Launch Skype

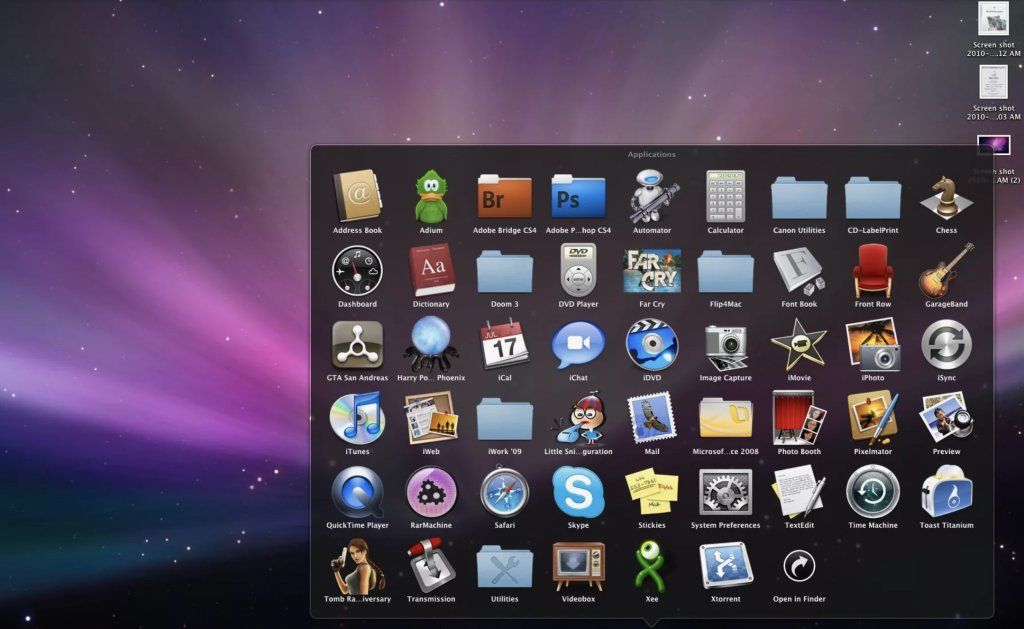(578, 492)
